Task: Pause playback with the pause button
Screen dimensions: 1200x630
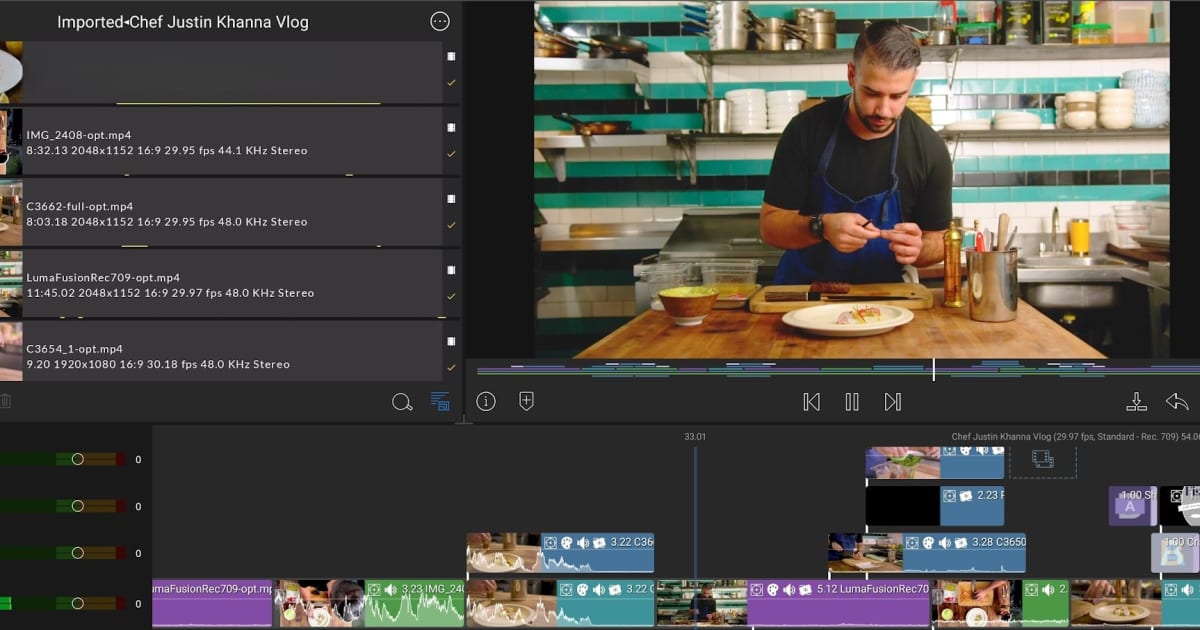Action: [x=851, y=401]
